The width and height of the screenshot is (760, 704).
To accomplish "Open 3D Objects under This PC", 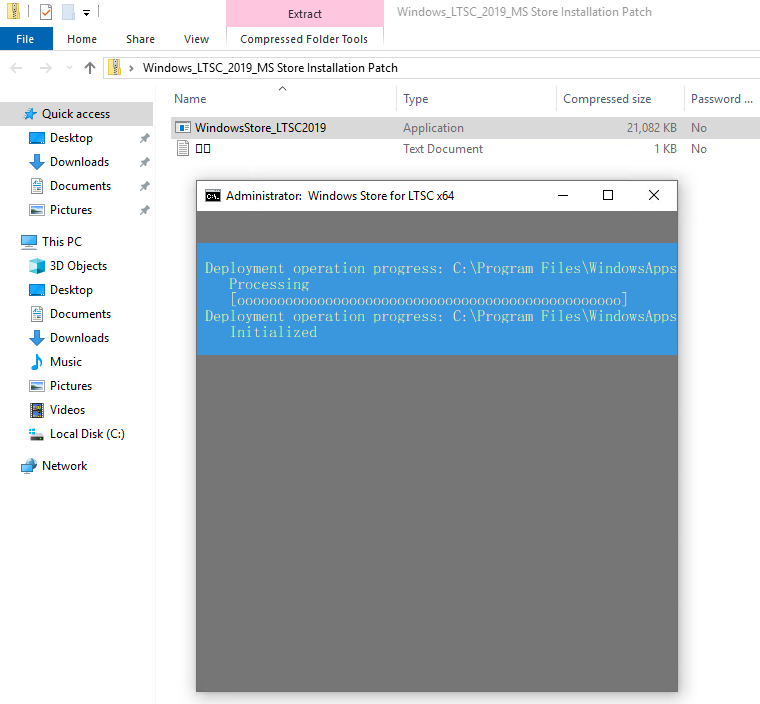I will [x=79, y=266].
